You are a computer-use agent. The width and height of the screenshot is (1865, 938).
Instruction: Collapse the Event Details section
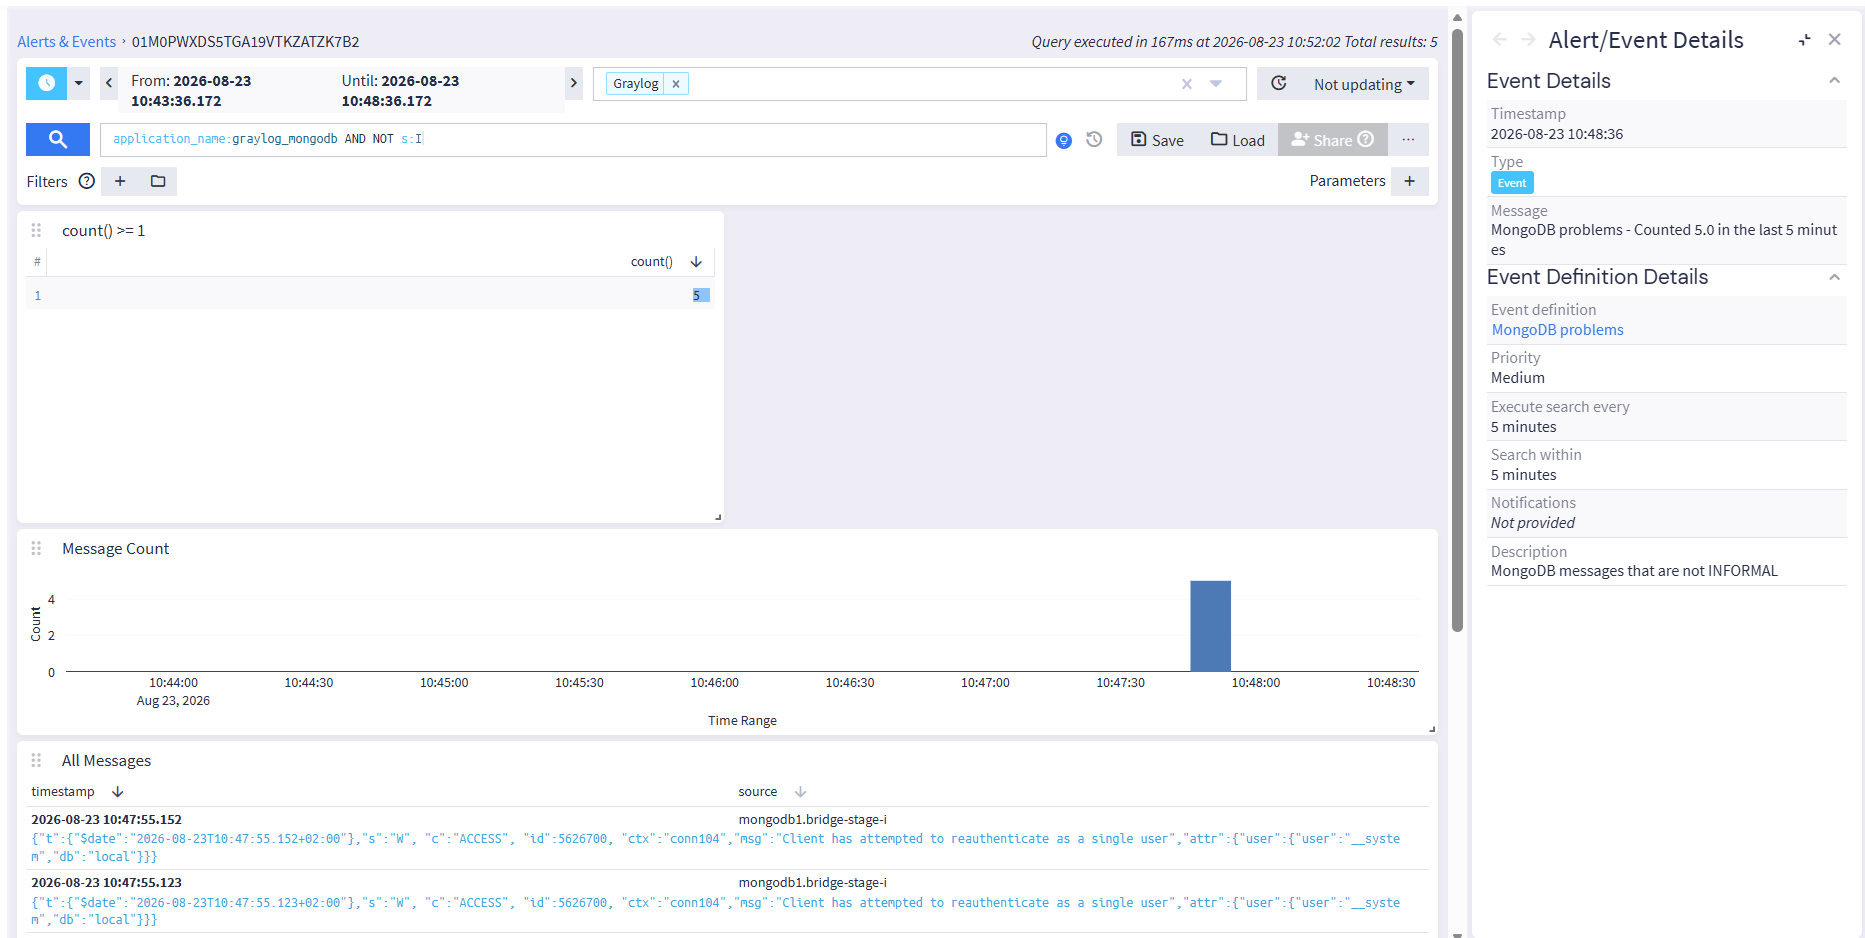1834,81
